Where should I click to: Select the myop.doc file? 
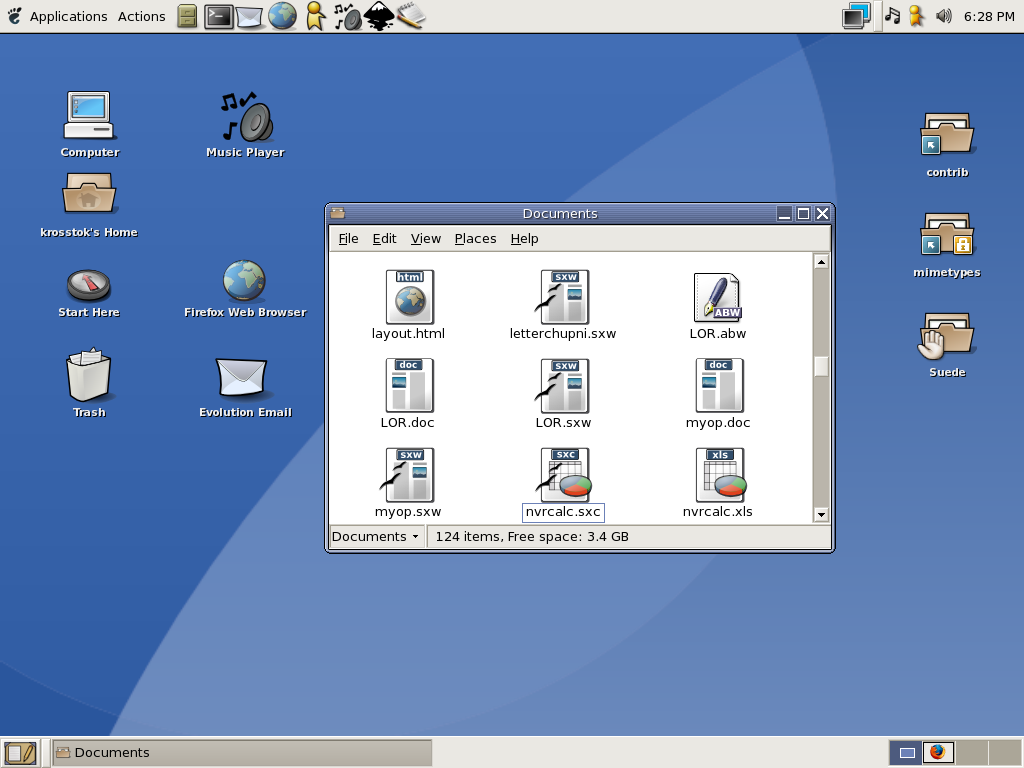718,394
